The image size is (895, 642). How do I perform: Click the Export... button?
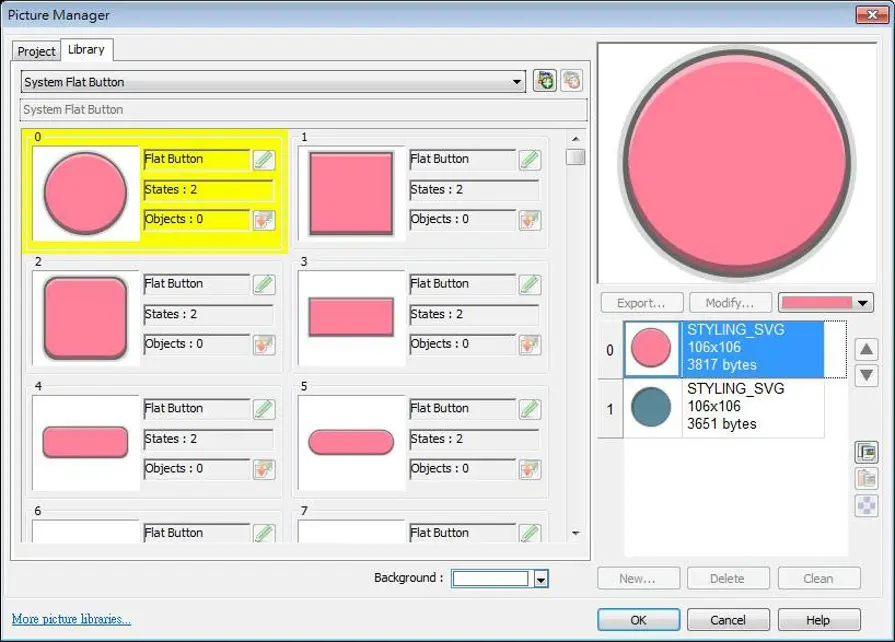click(x=642, y=303)
